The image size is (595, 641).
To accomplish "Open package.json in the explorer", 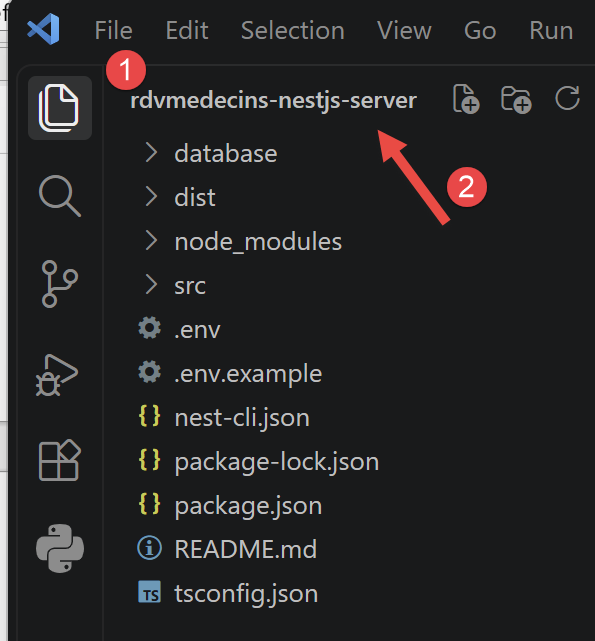I will click(248, 505).
